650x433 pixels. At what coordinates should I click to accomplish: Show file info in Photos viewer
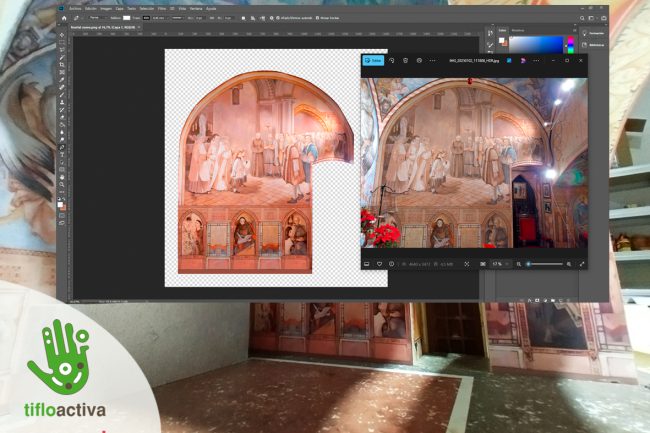(x=393, y=264)
